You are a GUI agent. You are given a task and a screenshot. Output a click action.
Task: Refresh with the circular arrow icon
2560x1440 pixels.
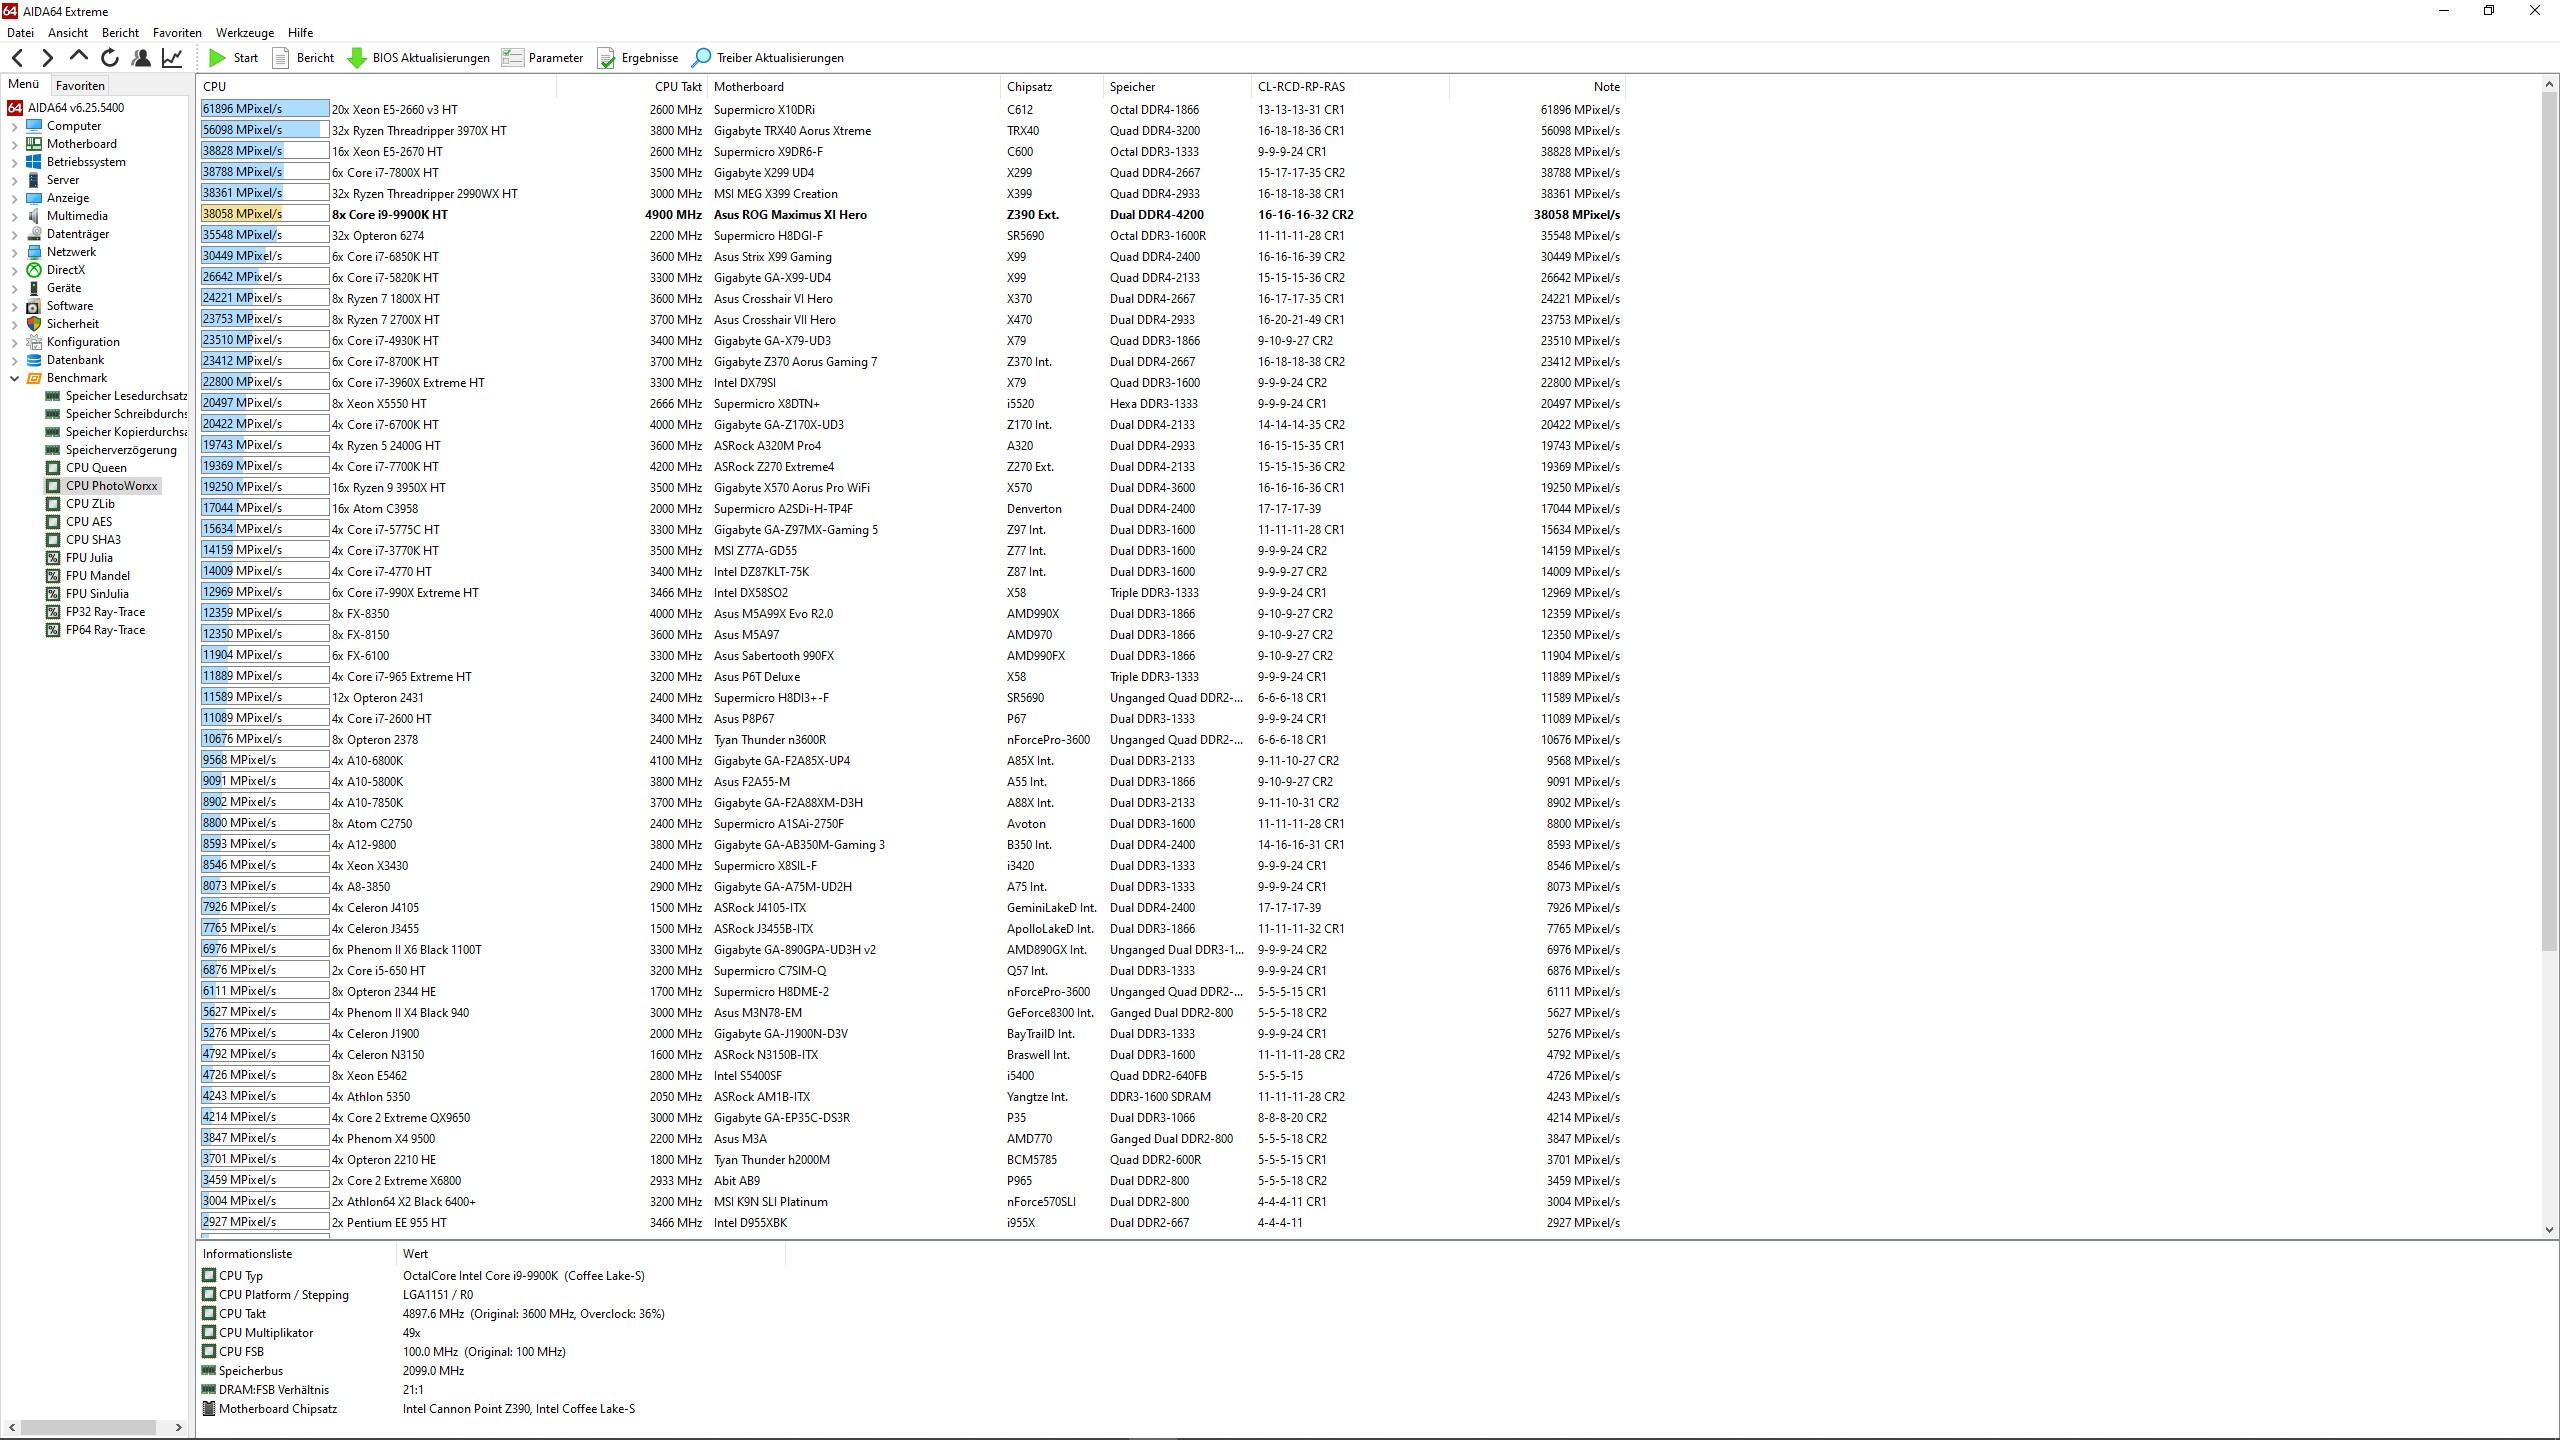click(110, 58)
